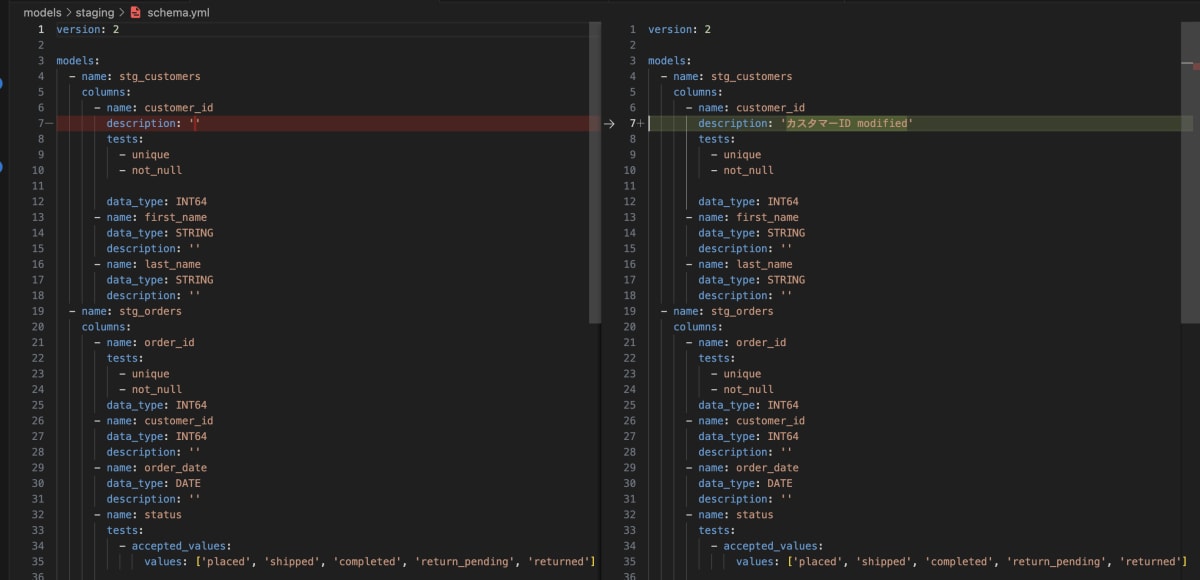
Task: Click 'data_type: INT64' on line 12, right pane
Action: click(749, 202)
